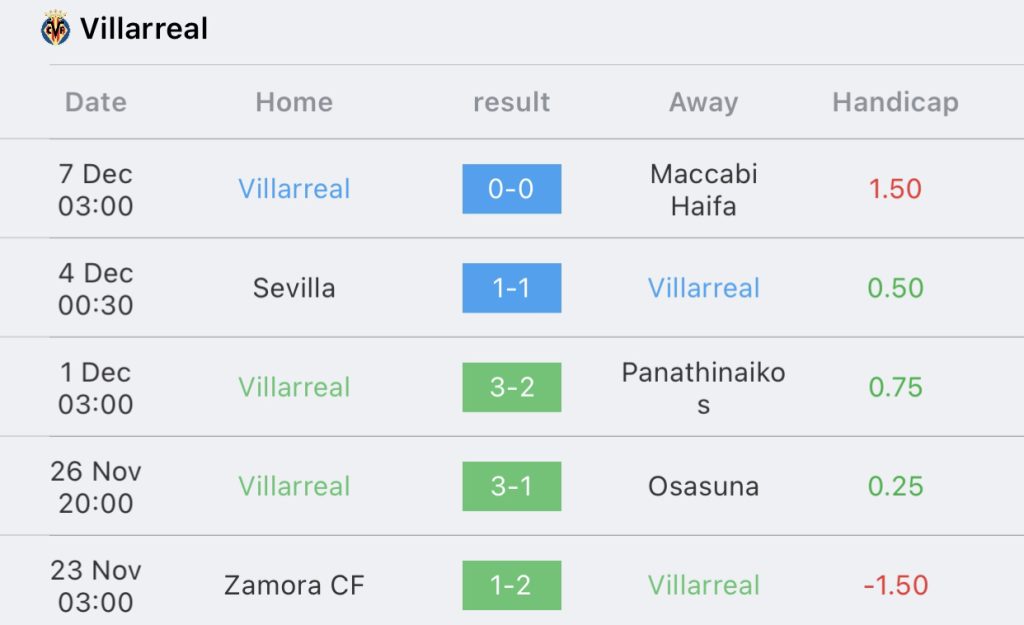Click the Villarreal club crest icon

[56, 28]
